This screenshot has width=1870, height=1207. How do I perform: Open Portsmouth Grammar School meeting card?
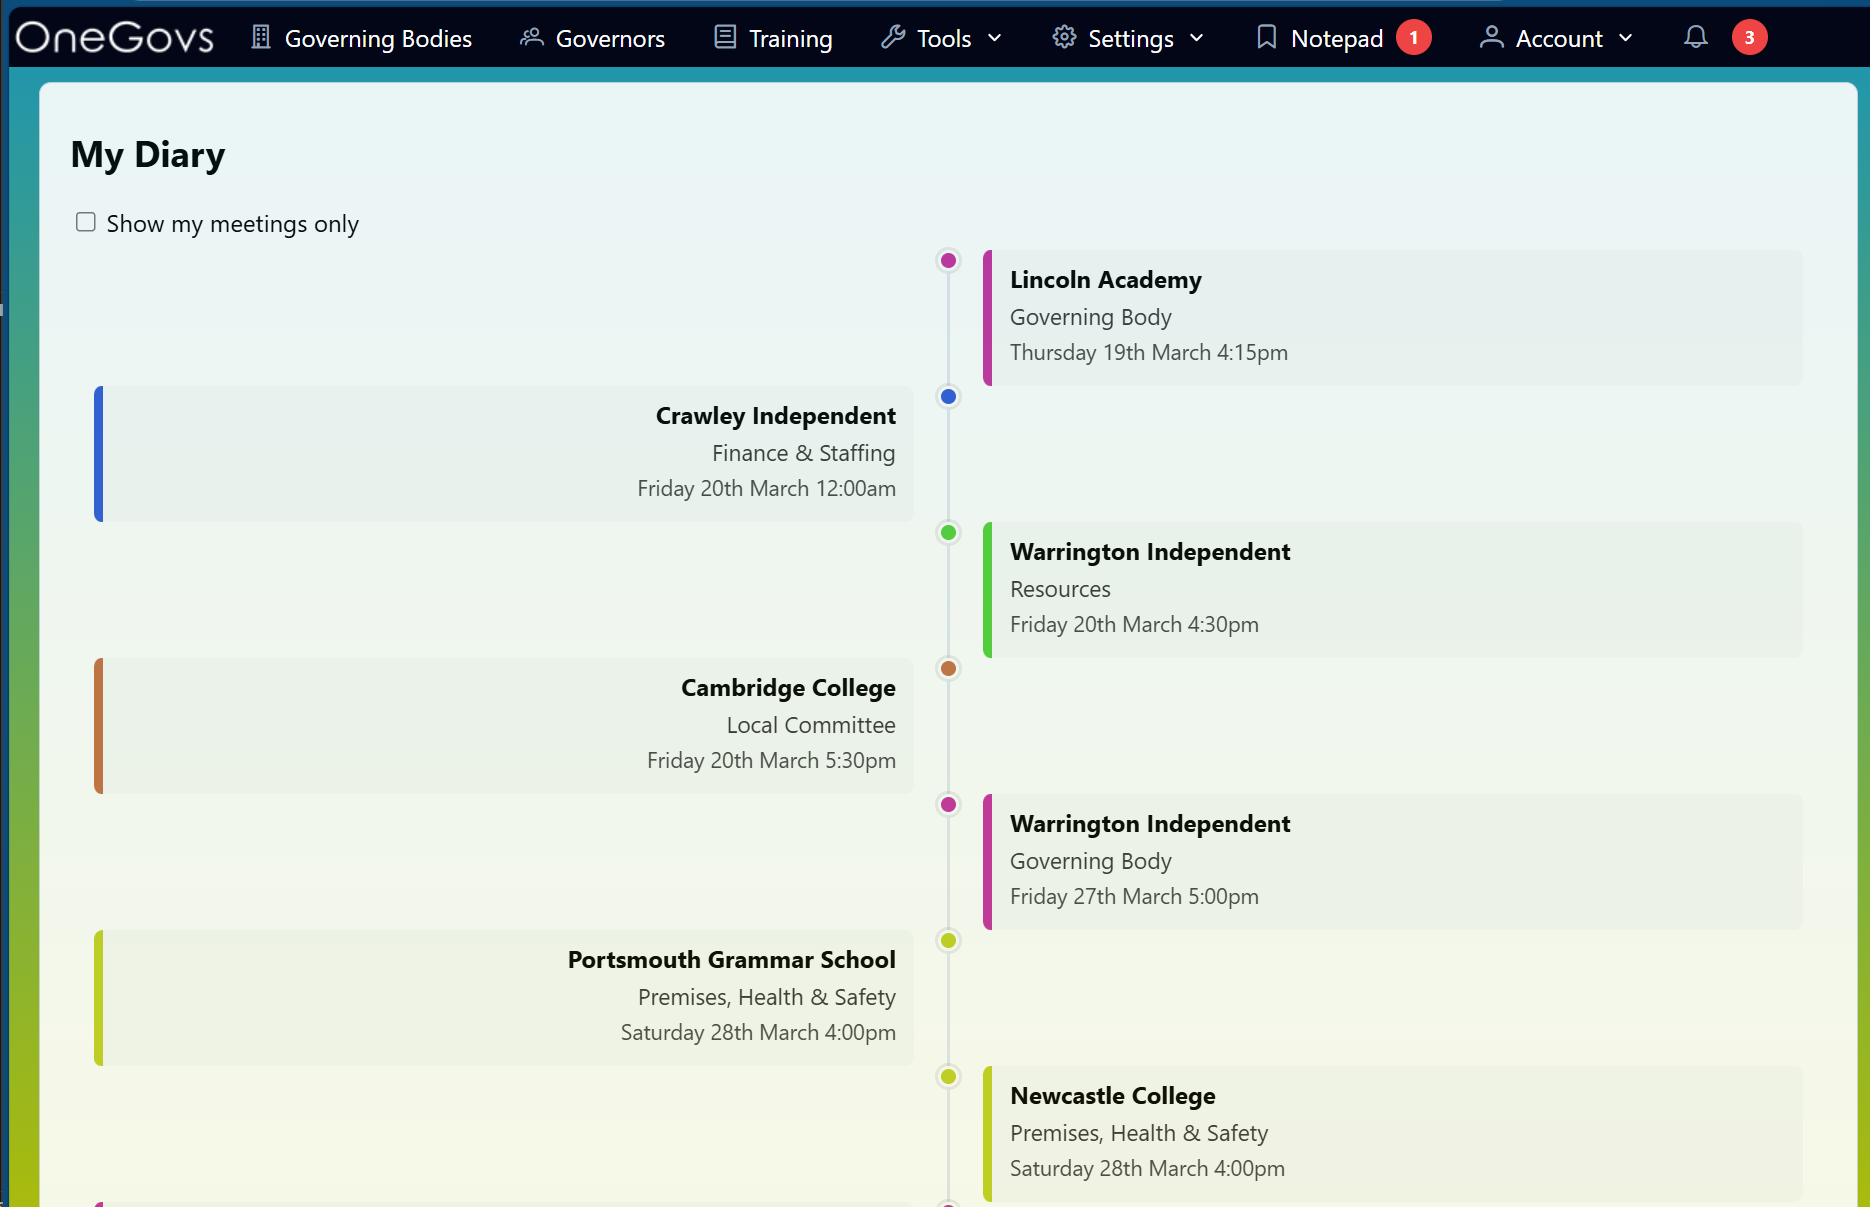pyautogui.click(x=504, y=998)
